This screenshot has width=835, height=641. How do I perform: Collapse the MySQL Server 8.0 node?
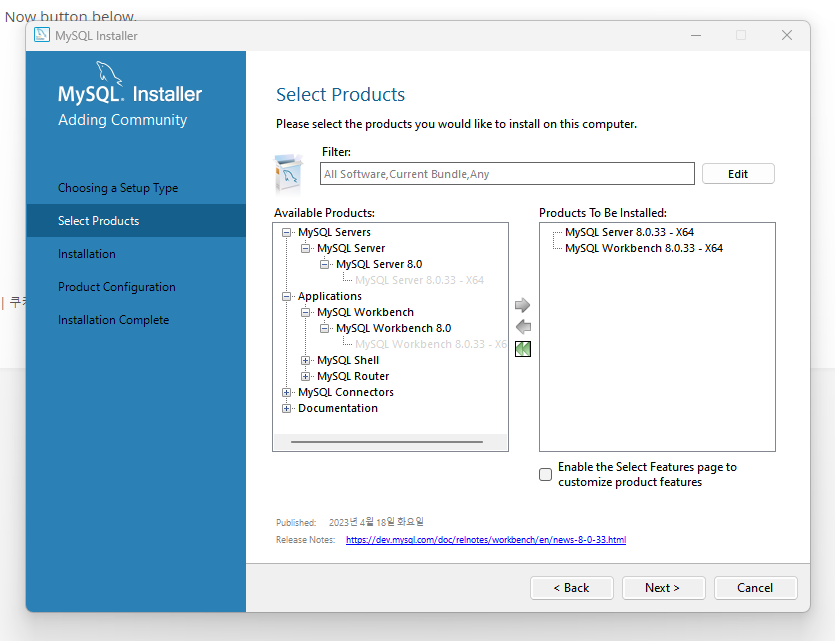pos(324,264)
